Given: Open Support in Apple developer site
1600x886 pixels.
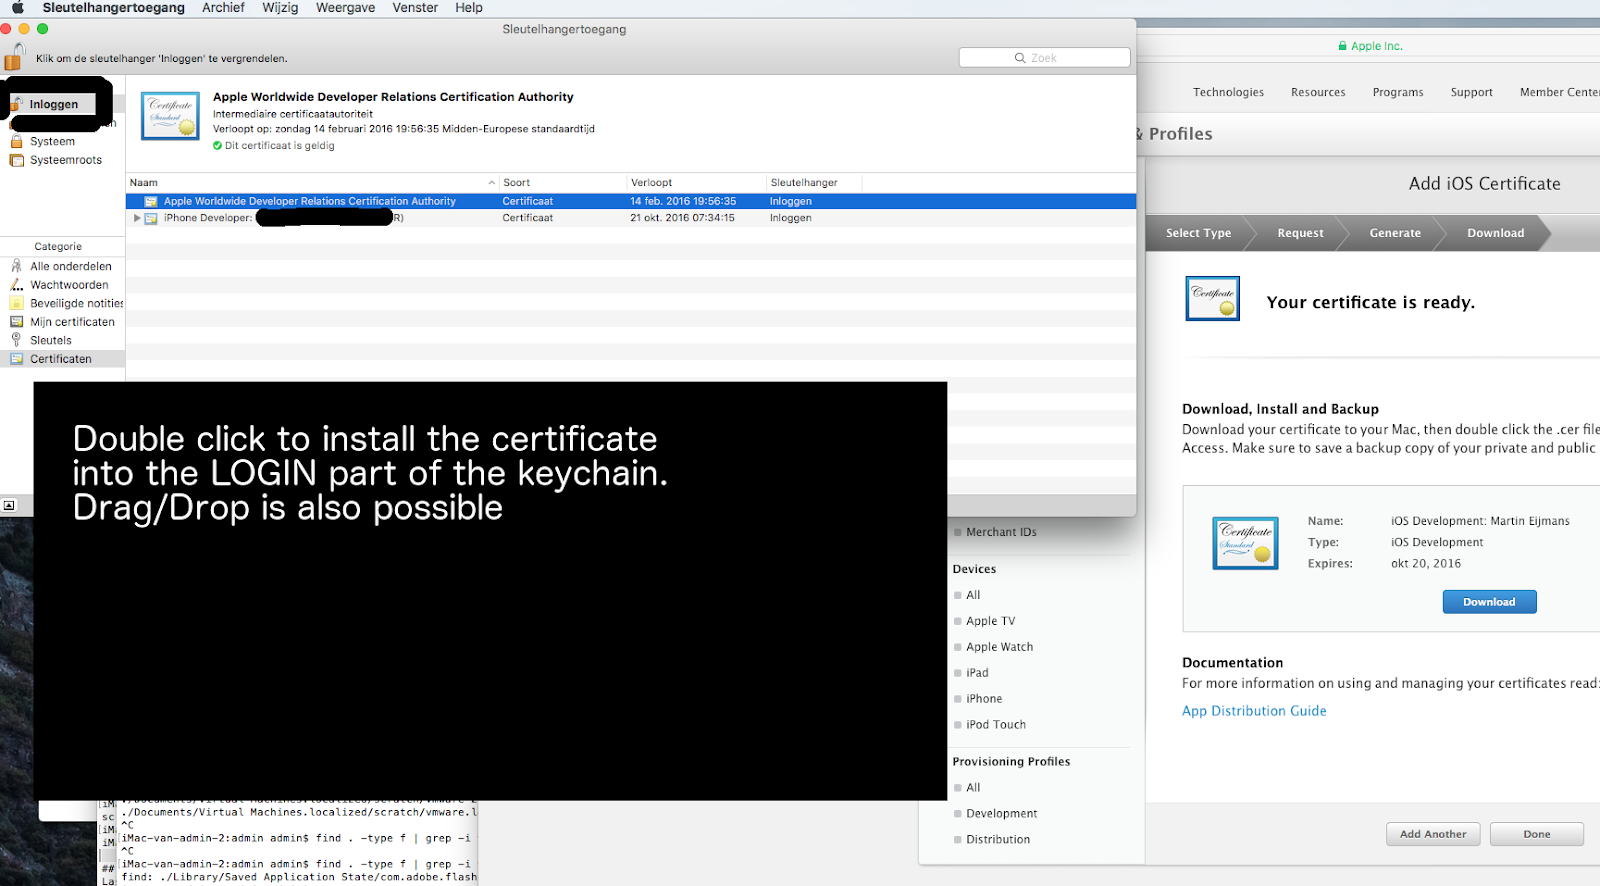Looking at the screenshot, I should [1471, 92].
